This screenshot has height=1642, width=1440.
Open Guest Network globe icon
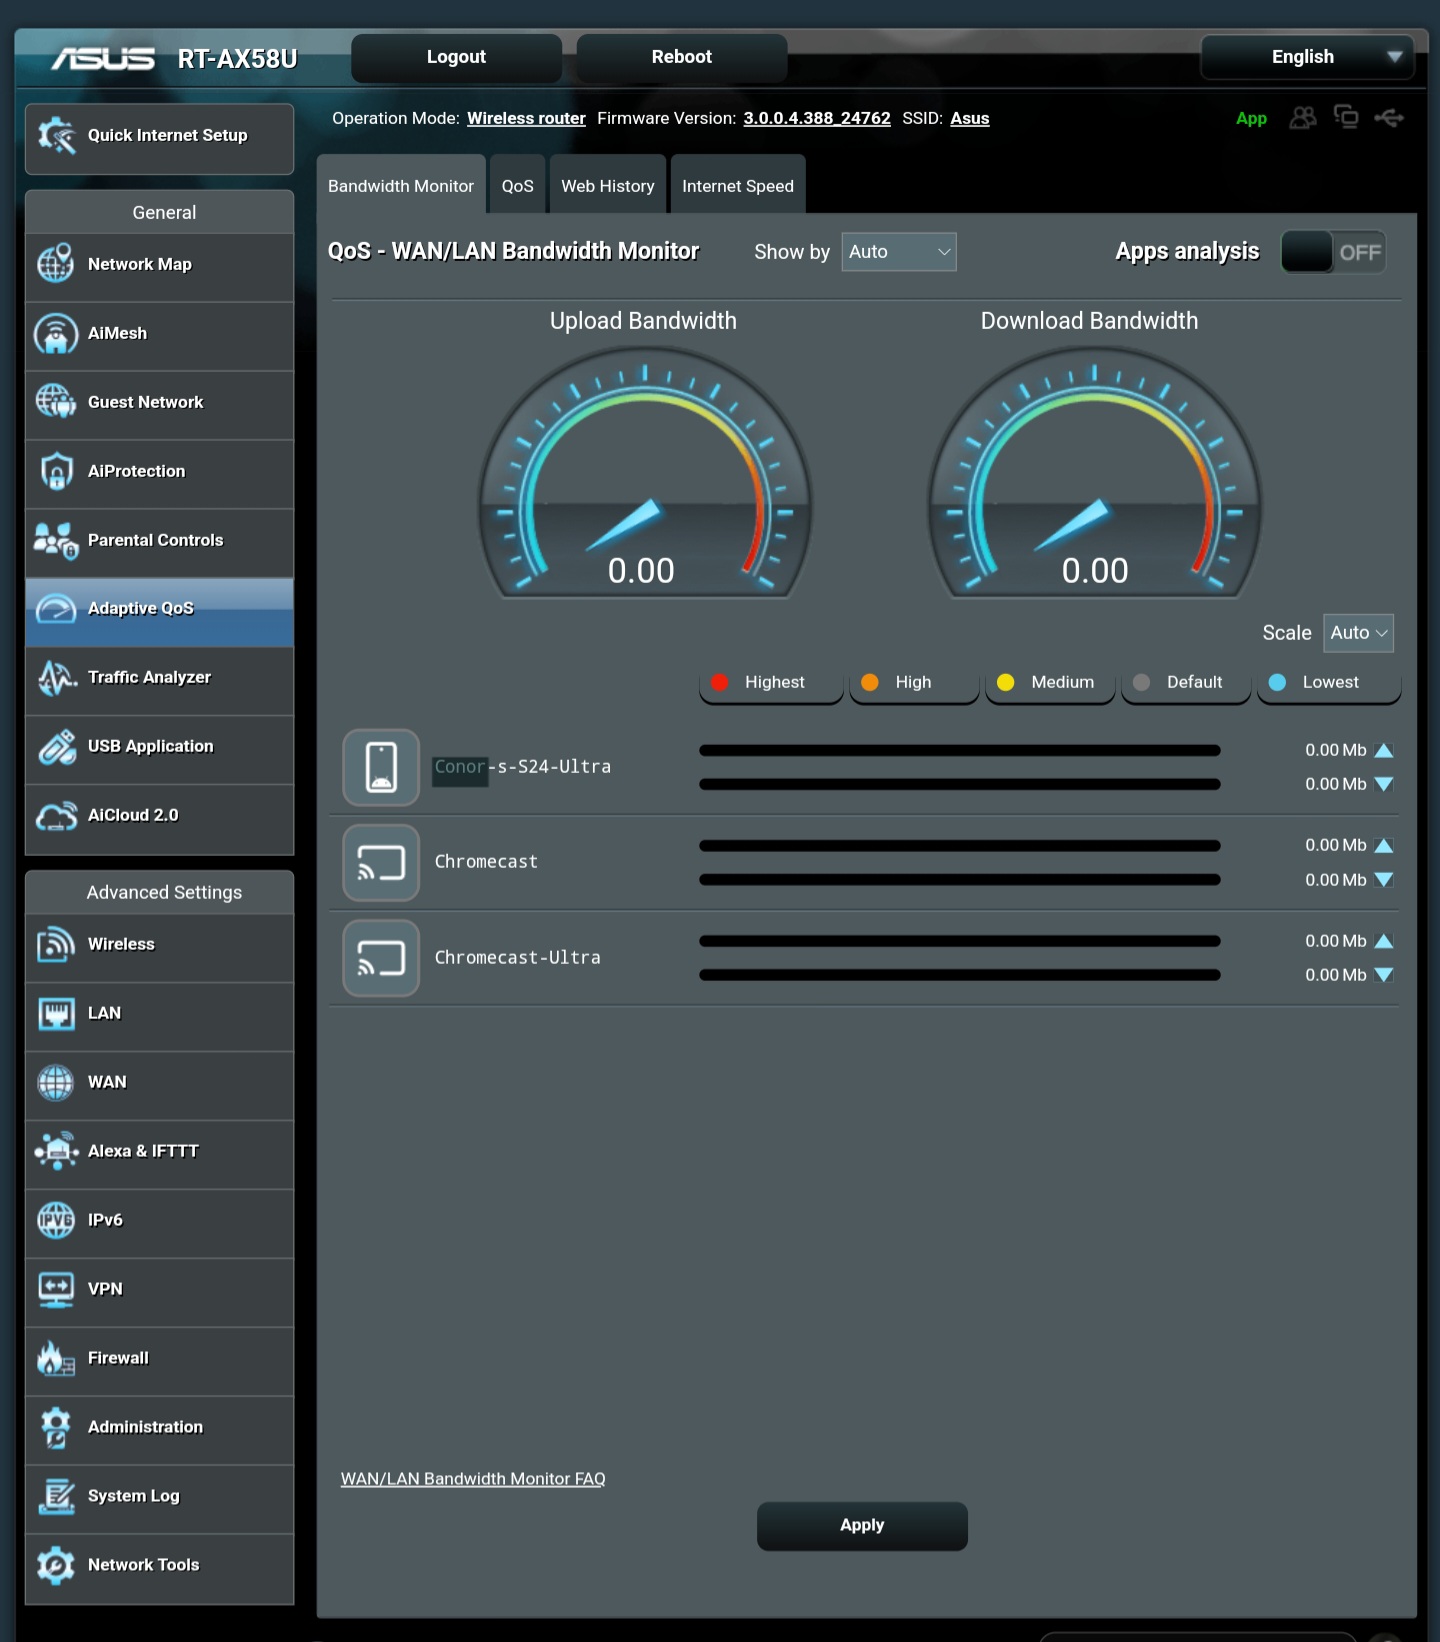56,402
